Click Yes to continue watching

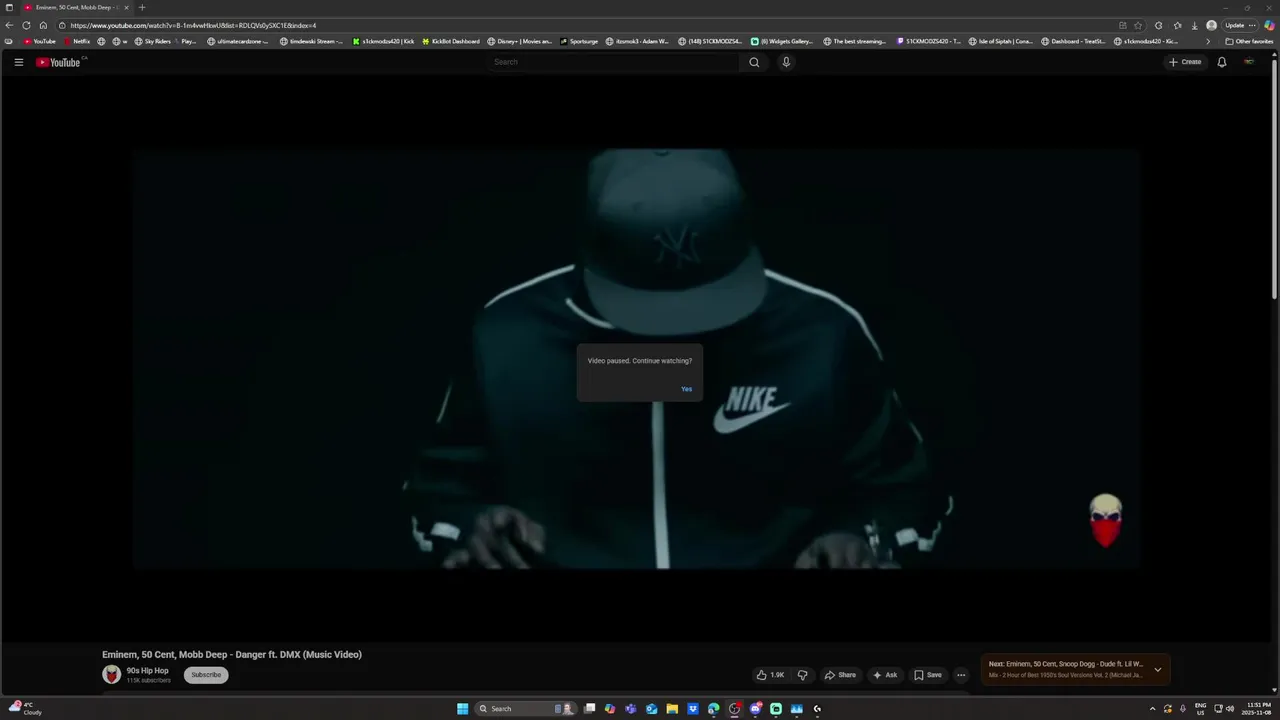point(686,389)
